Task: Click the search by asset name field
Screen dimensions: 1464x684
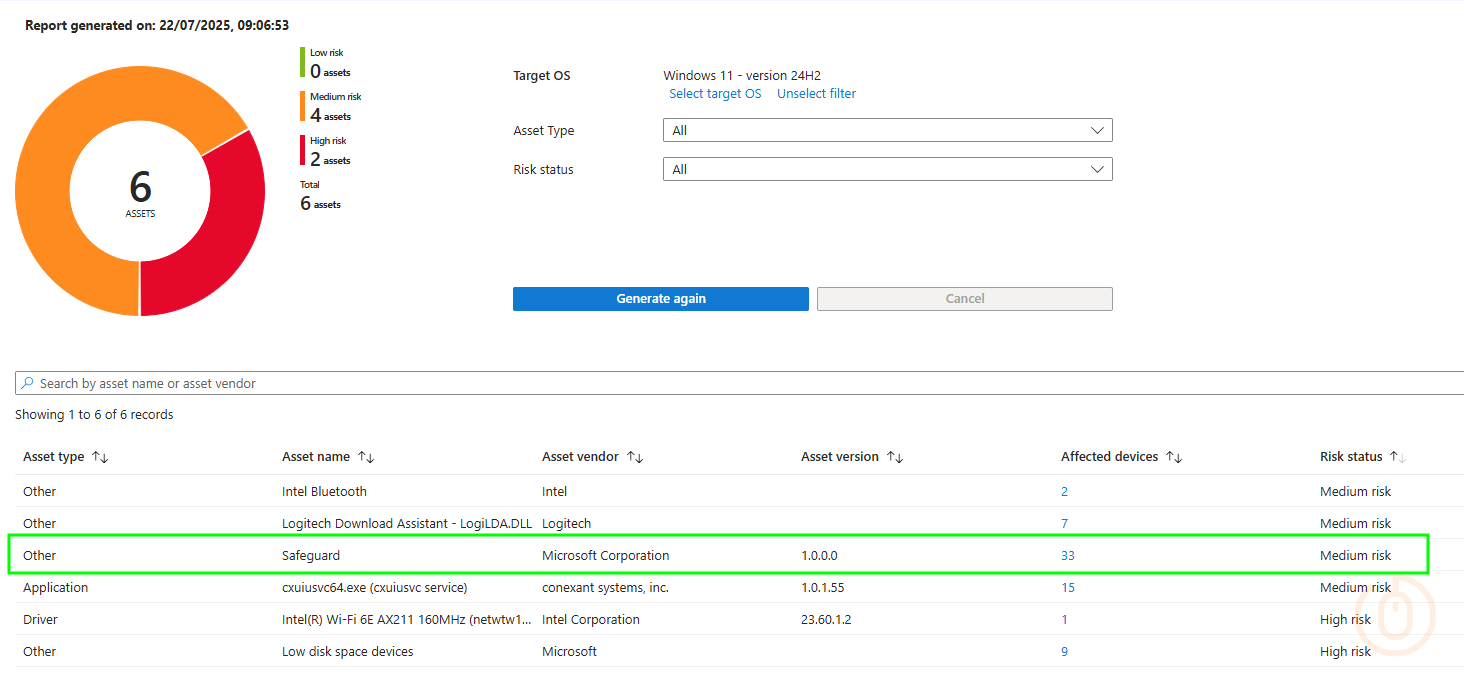Action: tap(700, 384)
